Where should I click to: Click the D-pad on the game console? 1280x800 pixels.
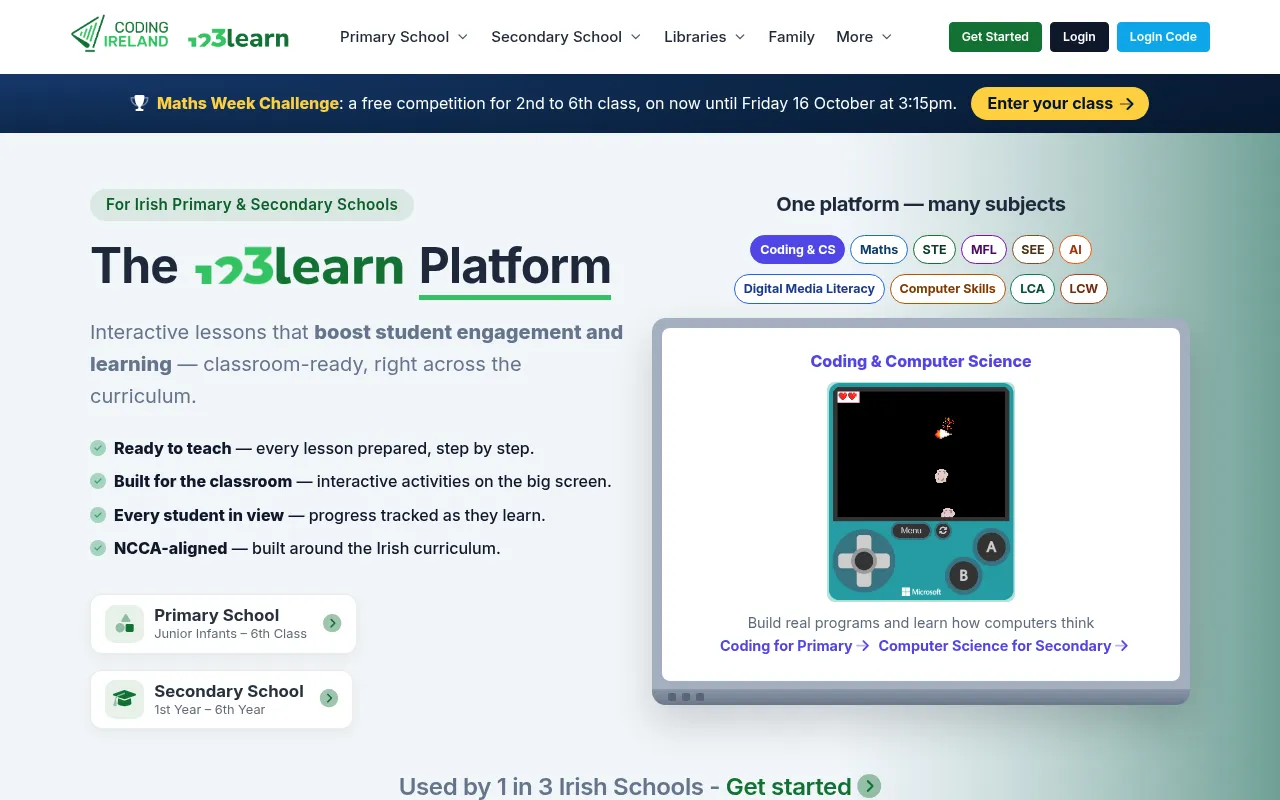864,561
